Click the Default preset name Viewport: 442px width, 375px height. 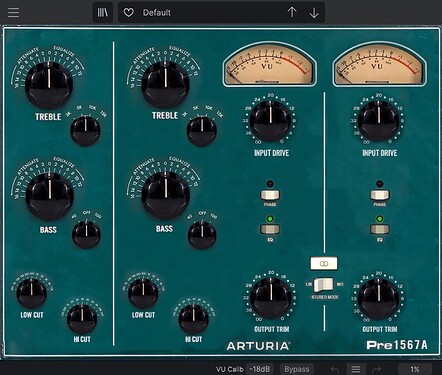(157, 13)
